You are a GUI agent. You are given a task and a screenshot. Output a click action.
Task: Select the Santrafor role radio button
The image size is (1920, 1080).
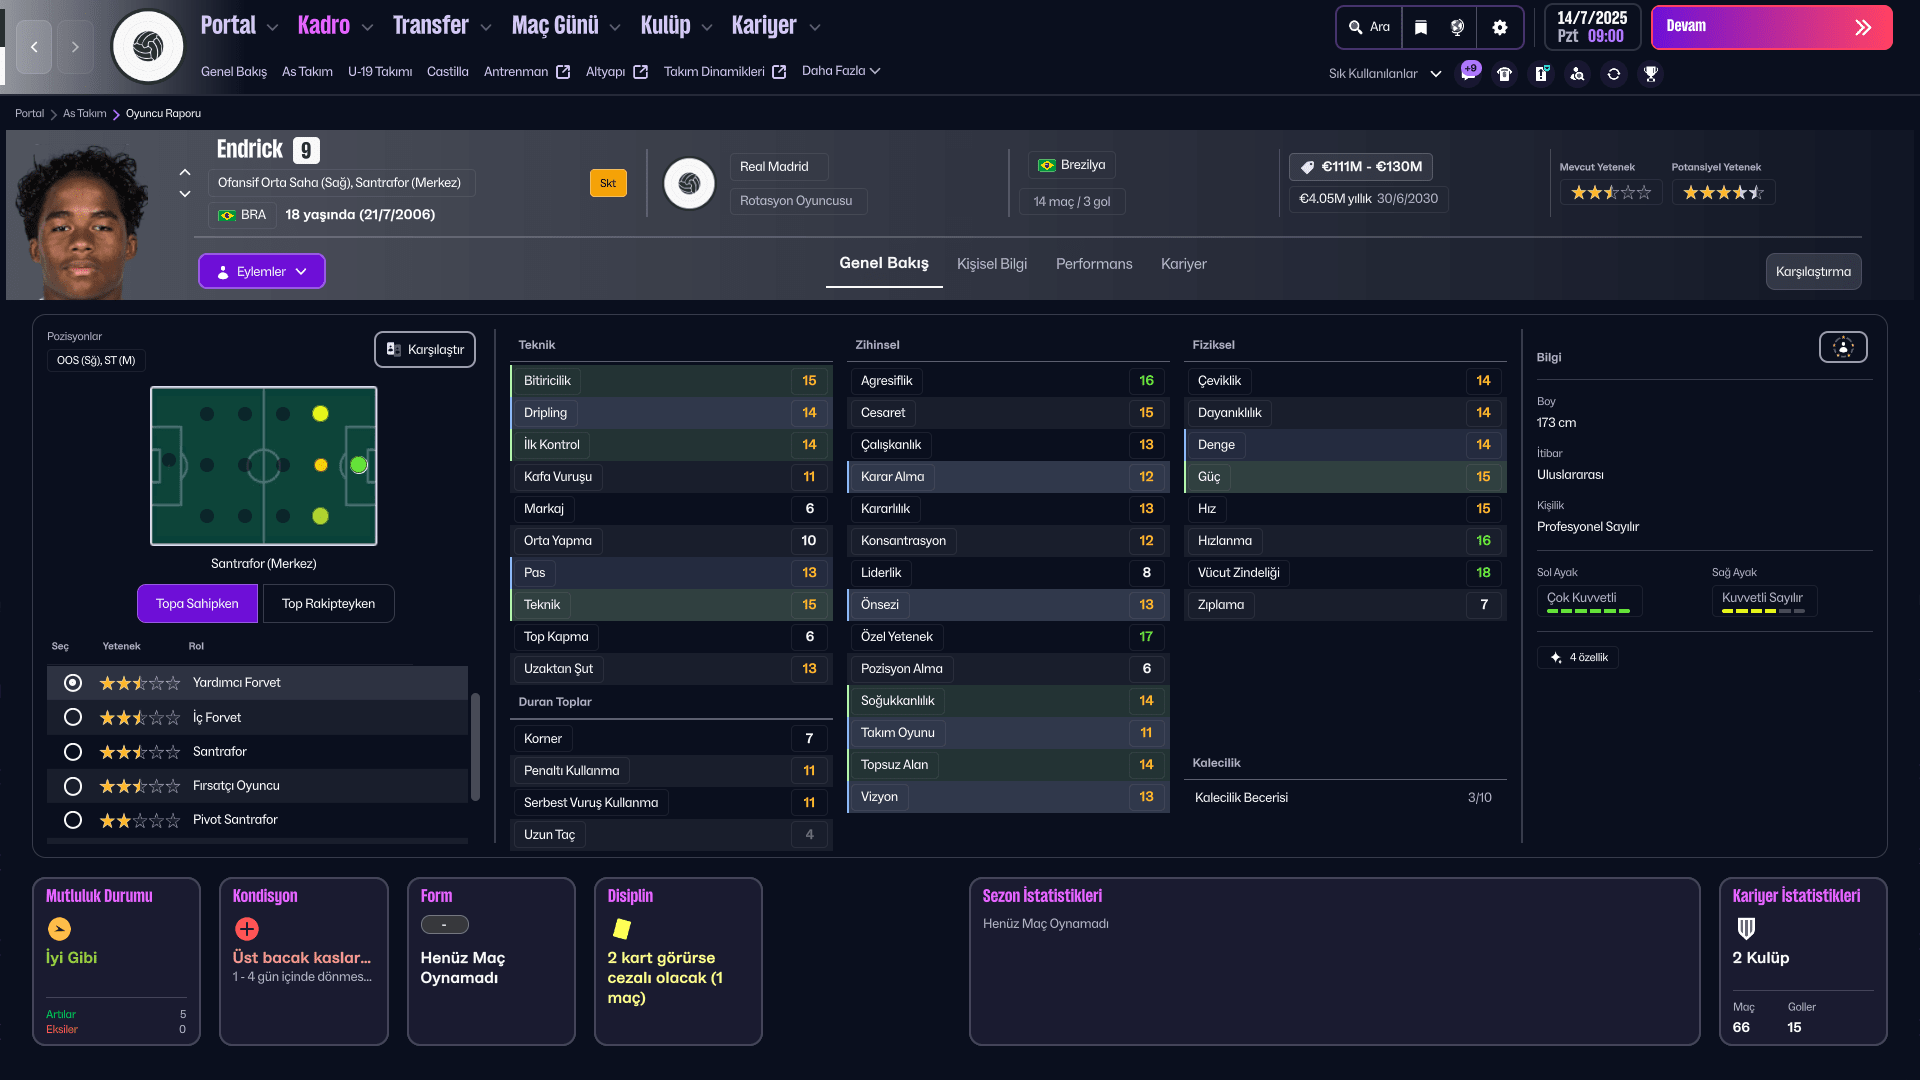point(73,751)
